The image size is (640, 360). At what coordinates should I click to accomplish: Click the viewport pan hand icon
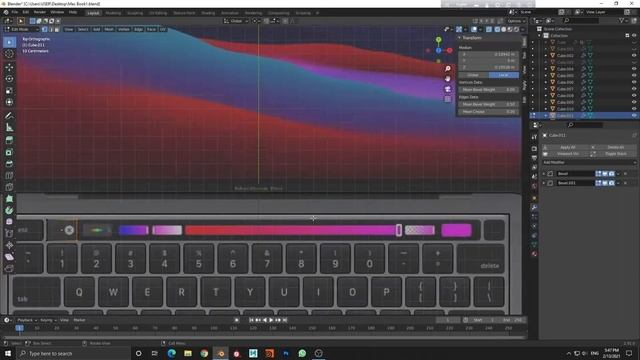coord(448,78)
